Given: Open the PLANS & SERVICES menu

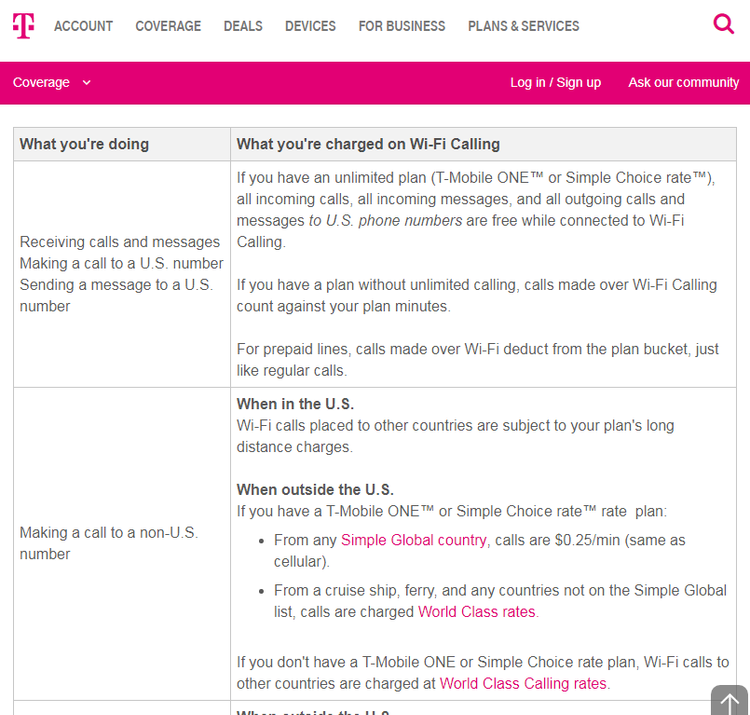Looking at the screenshot, I should 523,26.
